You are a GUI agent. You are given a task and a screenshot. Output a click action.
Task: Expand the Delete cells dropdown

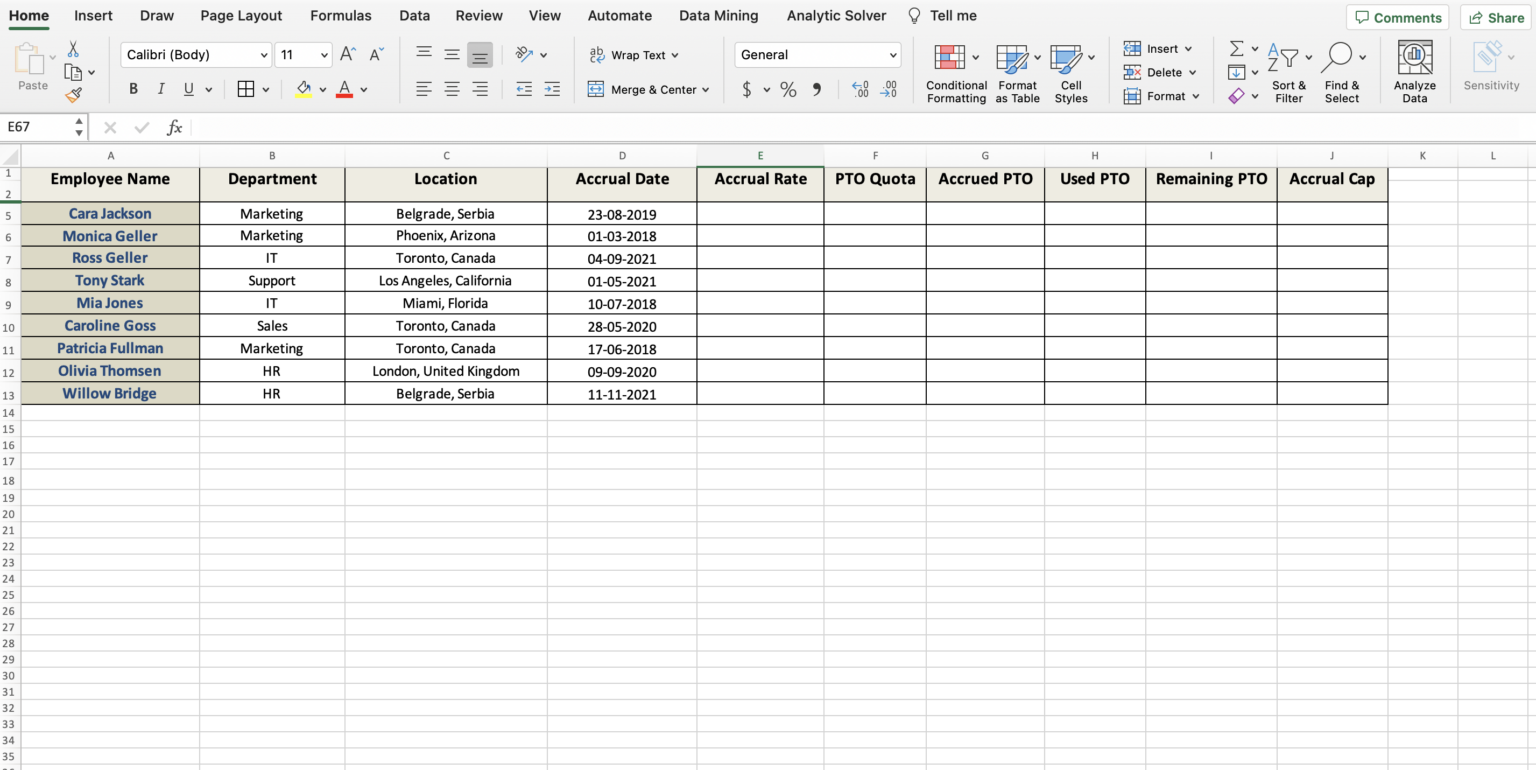(x=1192, y=73)
